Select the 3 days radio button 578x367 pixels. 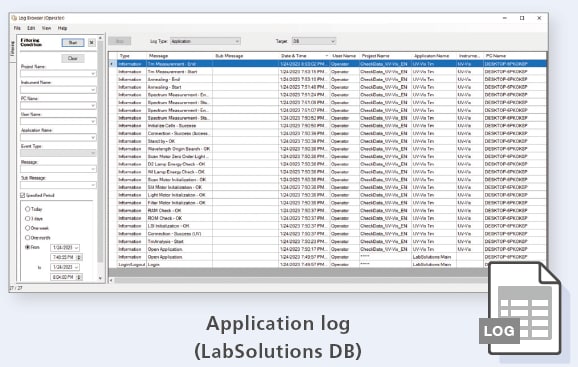pos(28,219)
